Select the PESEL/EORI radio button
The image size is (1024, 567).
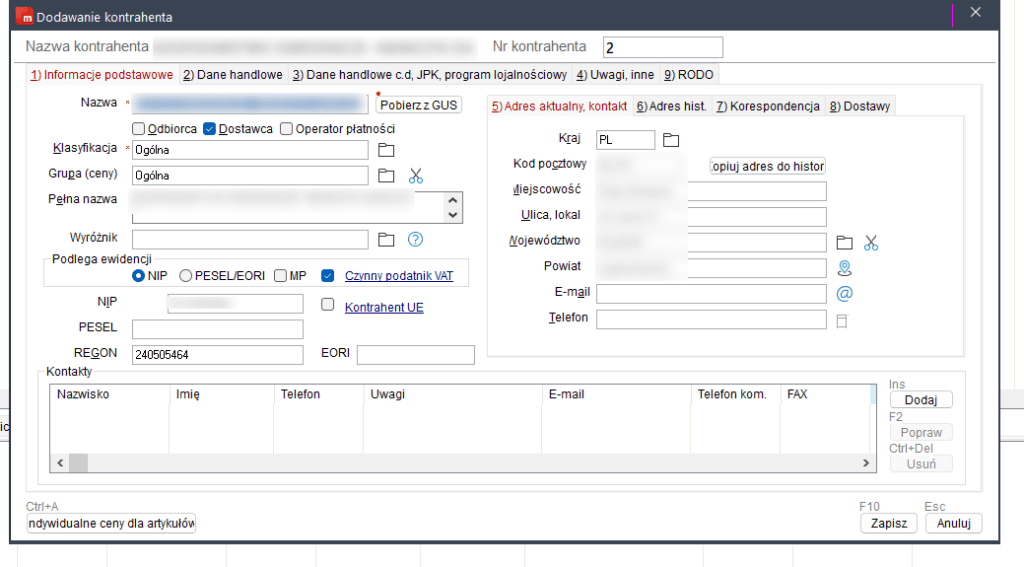click(x=186, y=276)
